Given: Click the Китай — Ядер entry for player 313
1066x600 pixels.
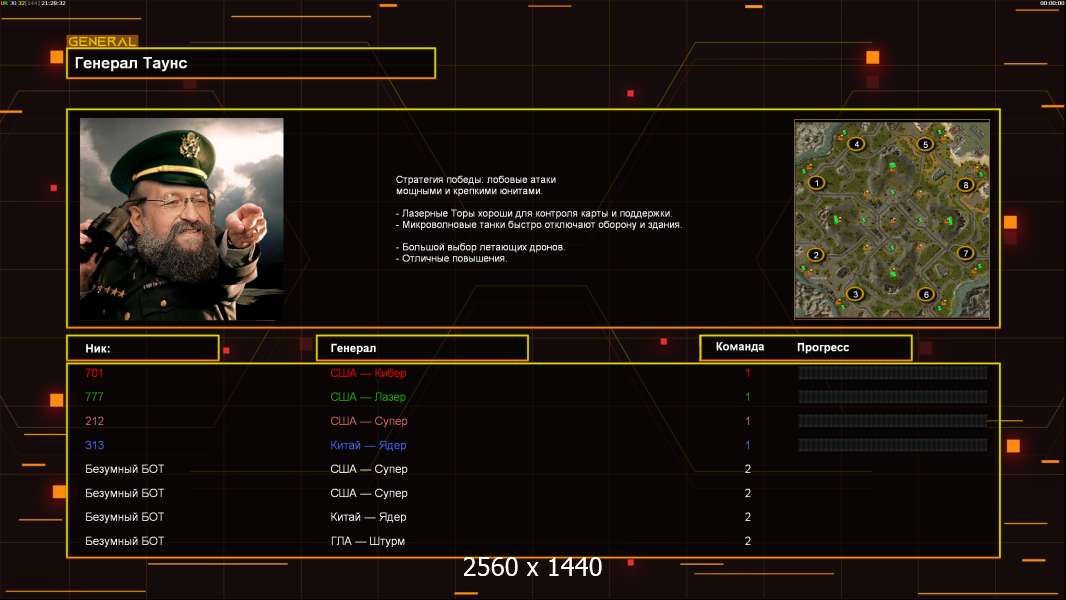Looking at the screenshot, I should [368, 445].
